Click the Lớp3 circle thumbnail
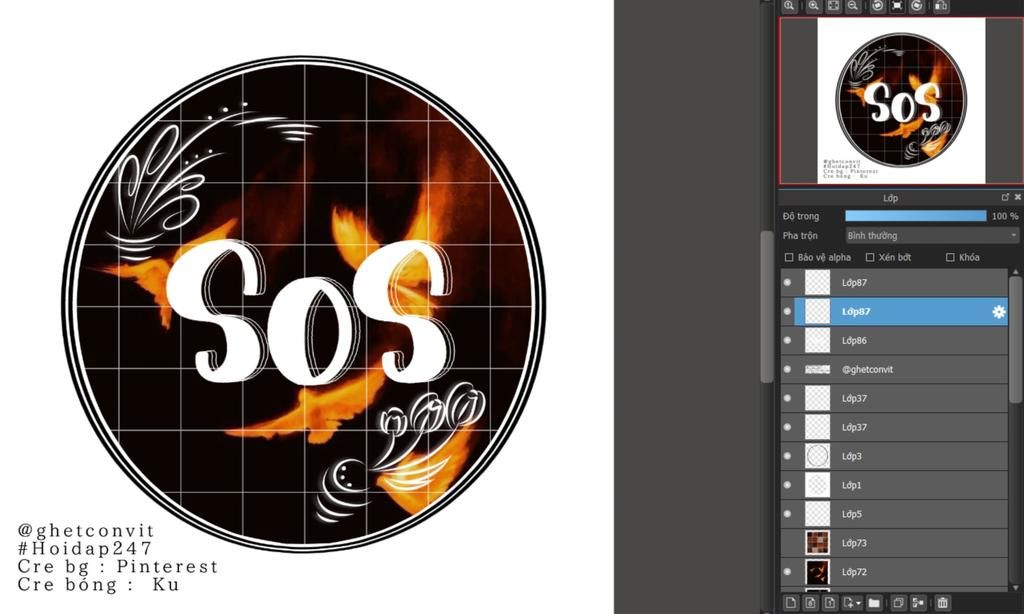Screen dimensions: 1024x614 [817, 456]
